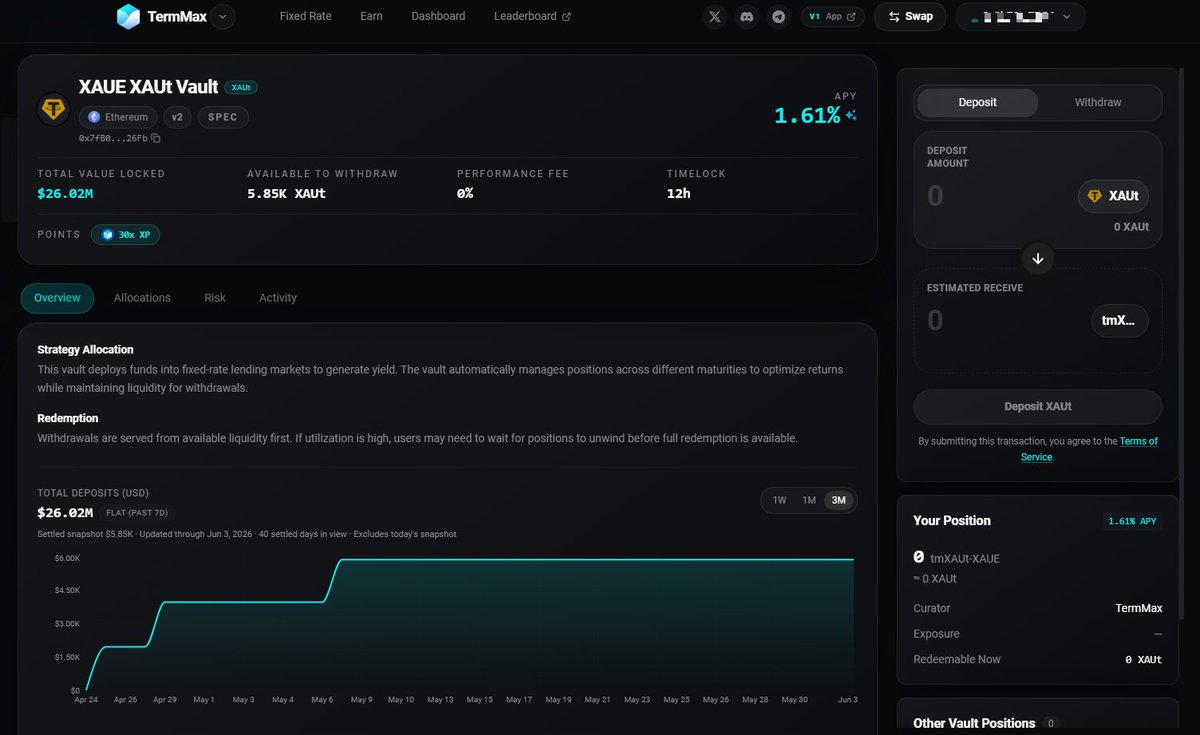Open the Fixed Rate menu

pos(305,16)
